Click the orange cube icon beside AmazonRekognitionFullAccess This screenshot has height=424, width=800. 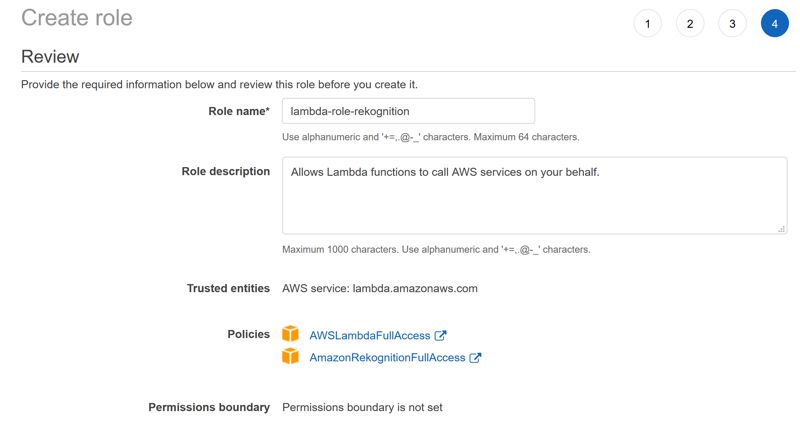290,356
